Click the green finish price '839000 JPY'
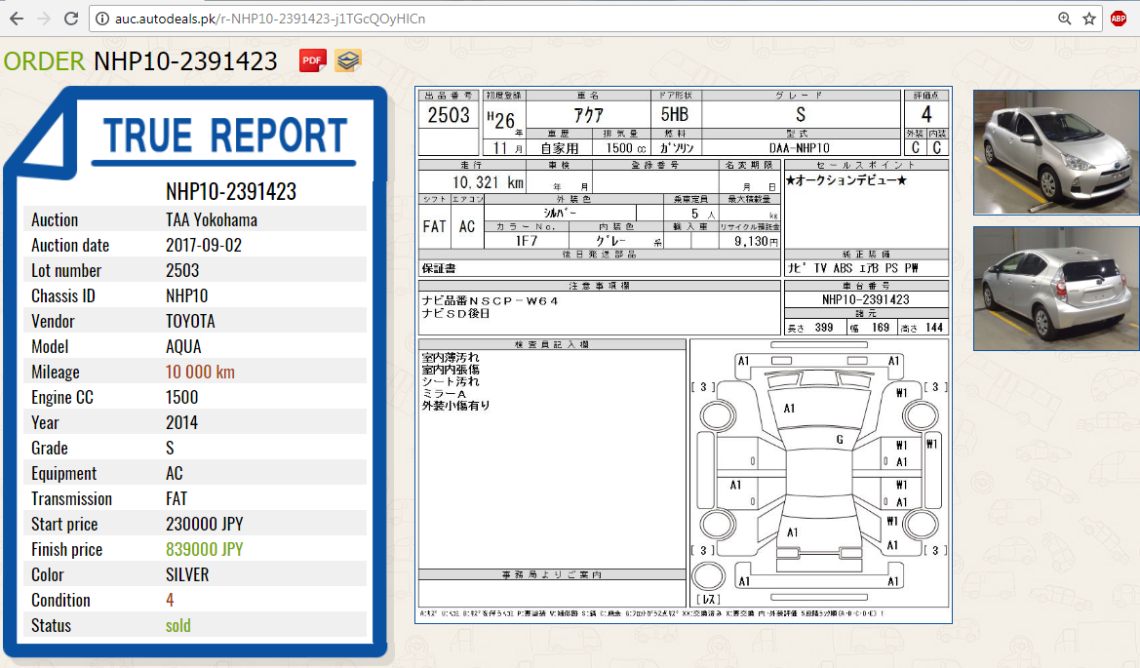Screen dimensions: 1140x668 coord(204,549)
